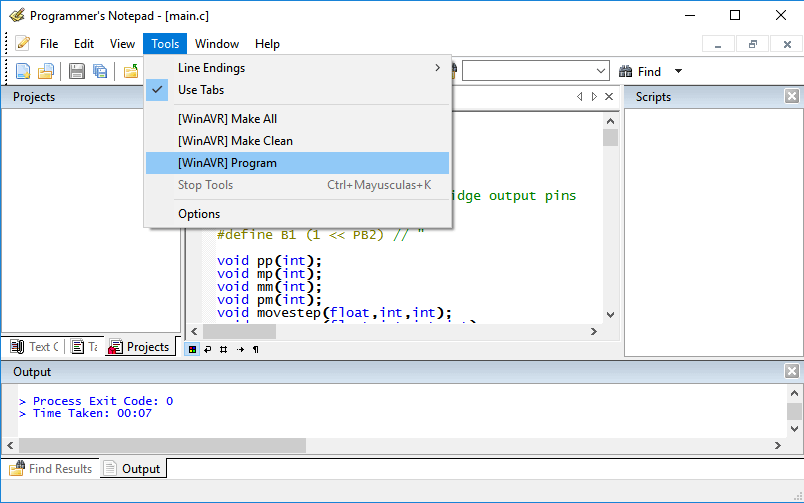The height and width of the screenshot is (503, 804).
Task: Click editor horizontal scrollbar left arrow
Action: point(194,332)
